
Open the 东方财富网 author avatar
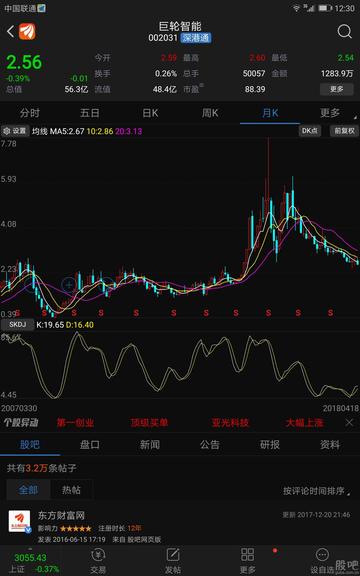[19, 521]
